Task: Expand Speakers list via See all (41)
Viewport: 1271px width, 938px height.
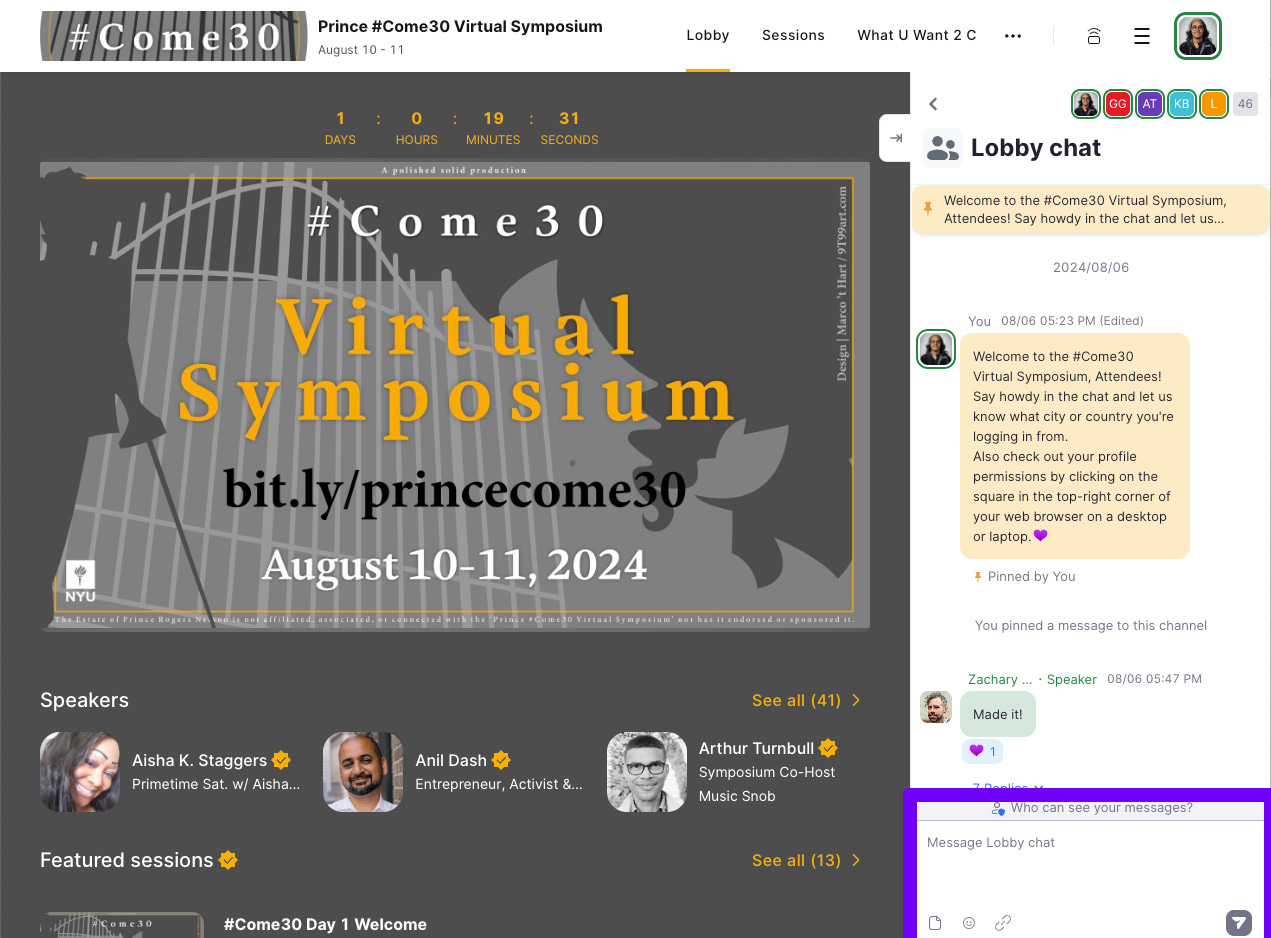Action: [x=806, y=700]
